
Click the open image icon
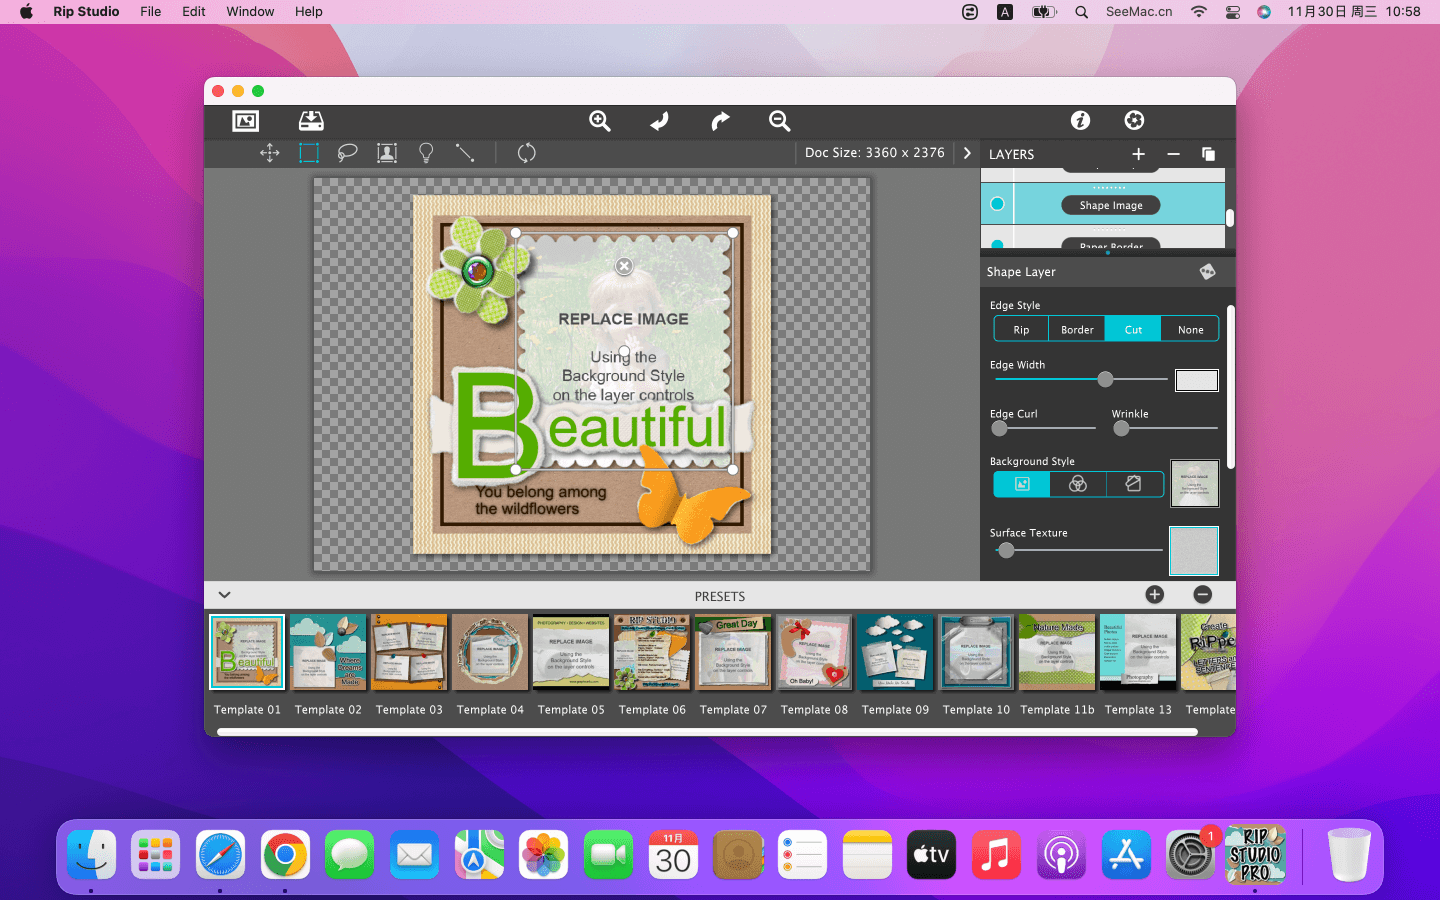pos(245,121)
